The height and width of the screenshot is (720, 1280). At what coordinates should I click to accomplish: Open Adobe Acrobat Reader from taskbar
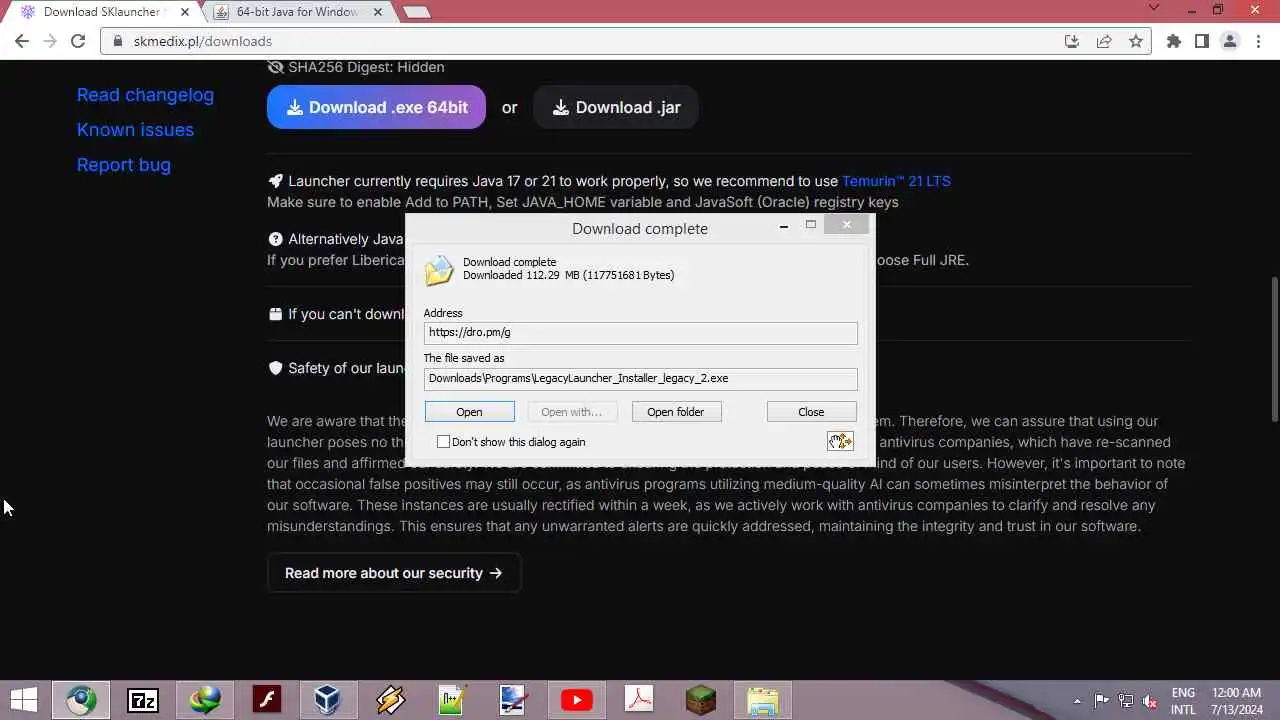click(639, 700)
